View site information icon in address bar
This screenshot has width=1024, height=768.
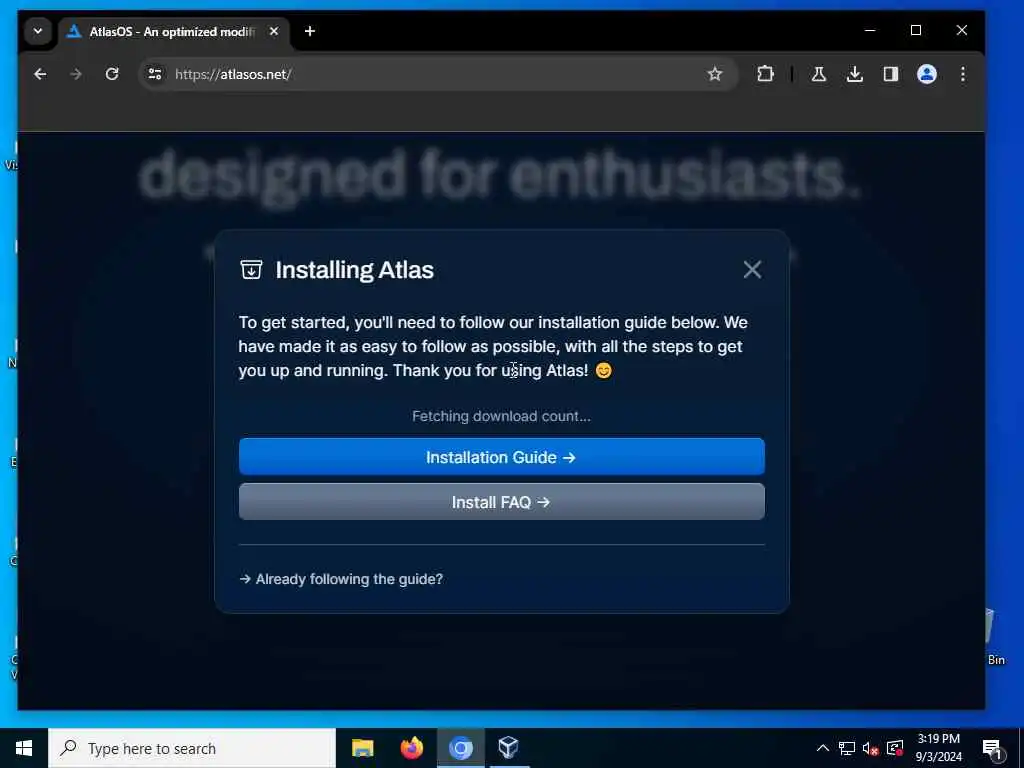[x=155, y=74]
